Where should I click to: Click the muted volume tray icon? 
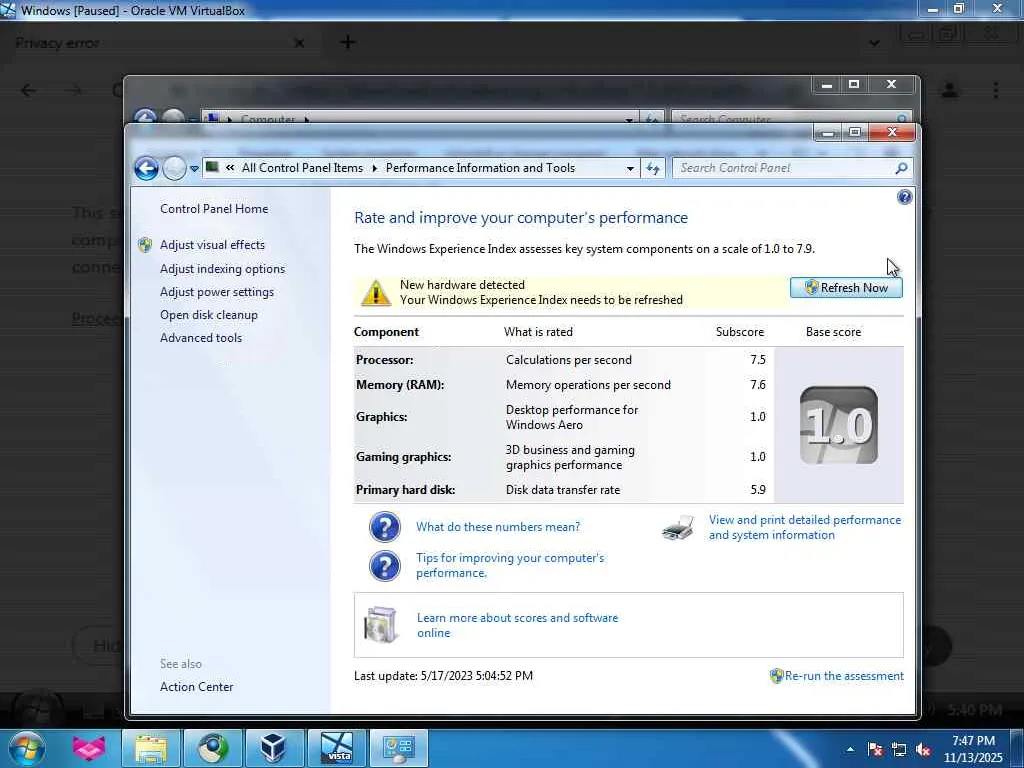pos(923,749)
